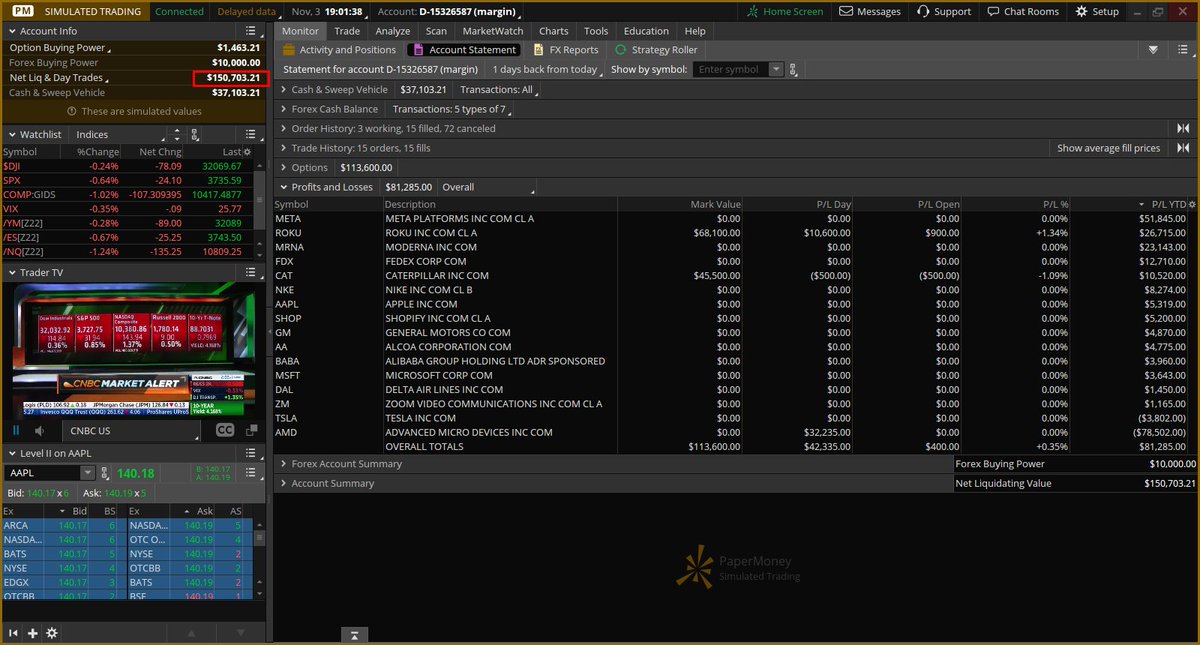This screenshot has height=645, width=1200.
Task: Collapse the left sidebar panel
Action: [x=14, y=633]
